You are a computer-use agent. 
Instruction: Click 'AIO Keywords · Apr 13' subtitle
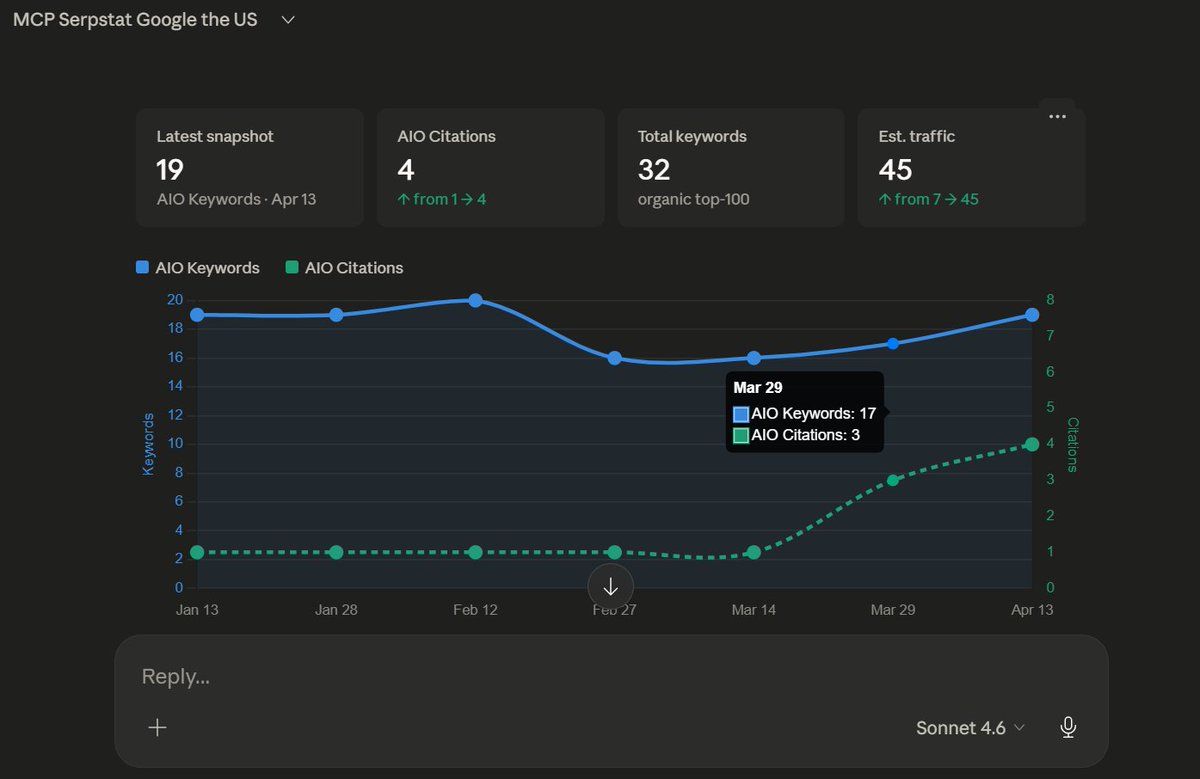point(236,199)
